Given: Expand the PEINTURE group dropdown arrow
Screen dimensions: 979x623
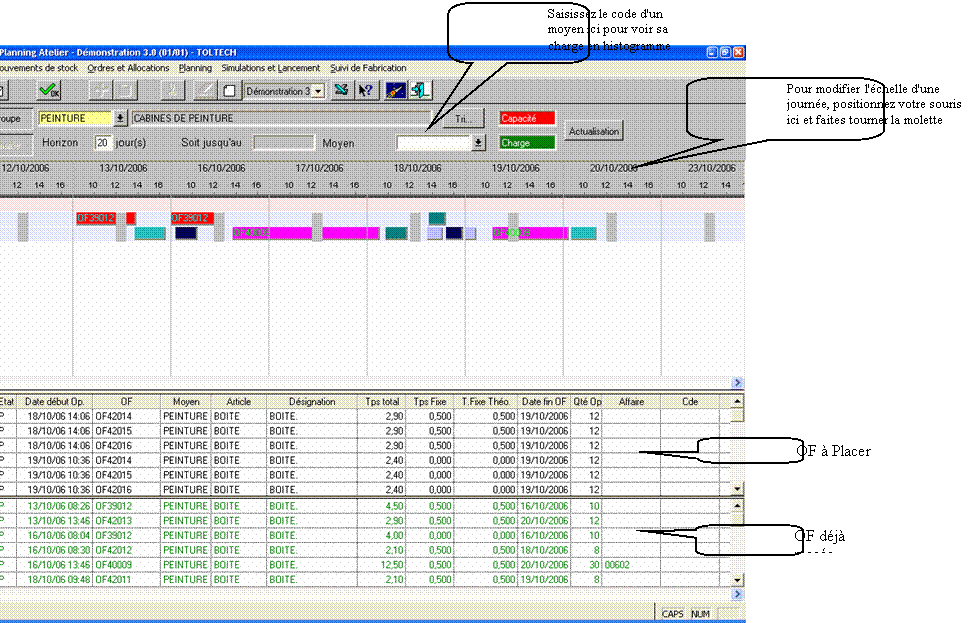Looking at the screenshot, I should coord(121,118).
